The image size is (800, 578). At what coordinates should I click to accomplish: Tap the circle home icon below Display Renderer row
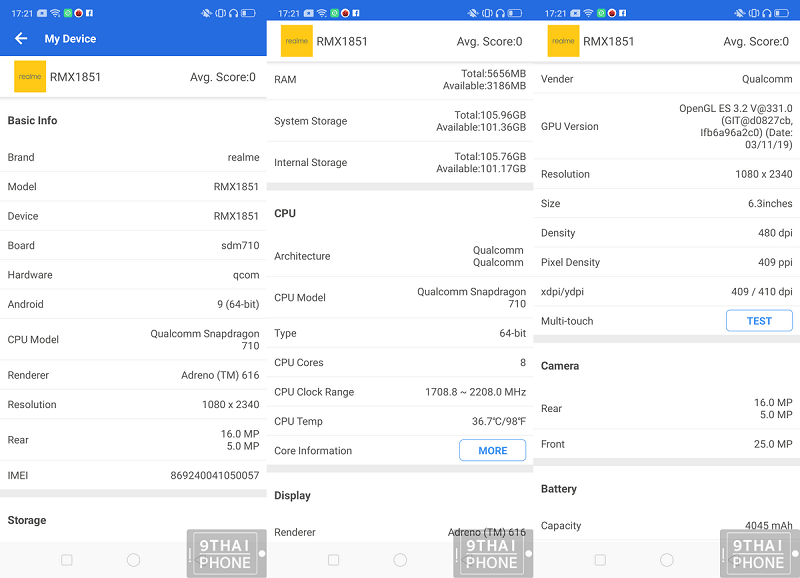coord(400,560)
